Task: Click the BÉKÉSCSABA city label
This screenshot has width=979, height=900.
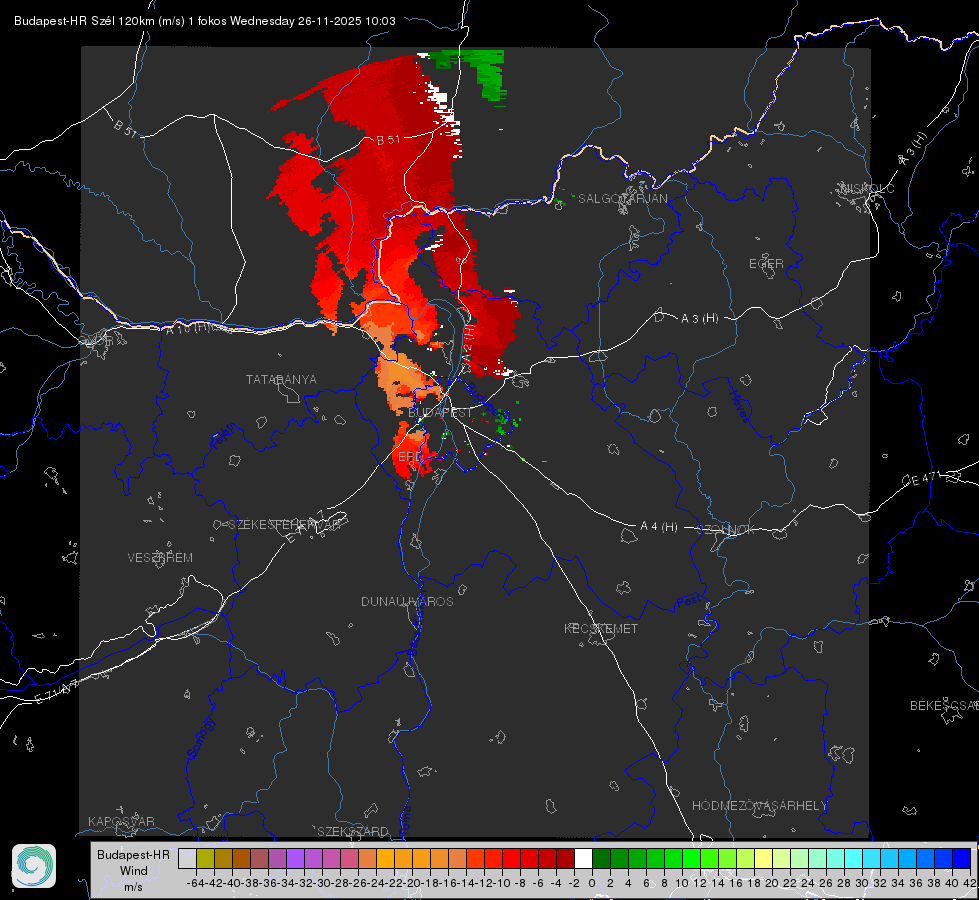Action: [944, 706]
